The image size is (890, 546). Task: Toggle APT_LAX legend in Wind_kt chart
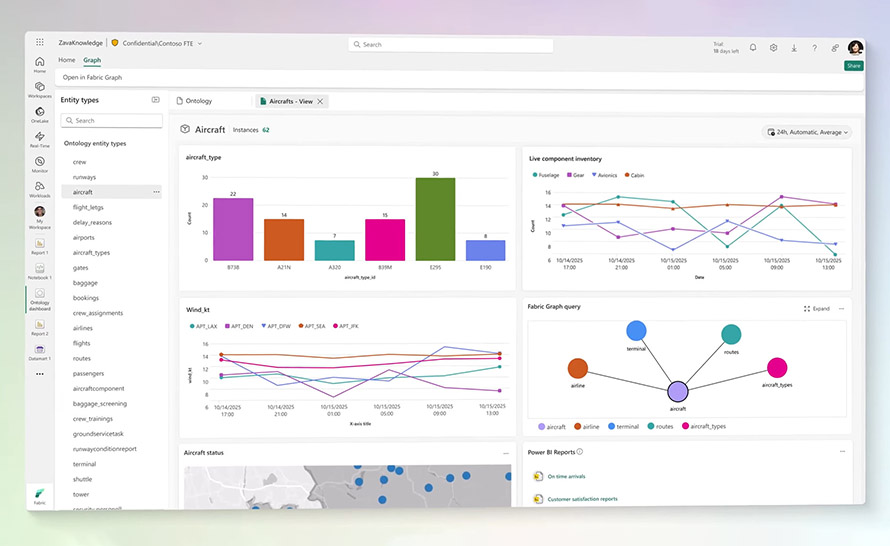203,326
